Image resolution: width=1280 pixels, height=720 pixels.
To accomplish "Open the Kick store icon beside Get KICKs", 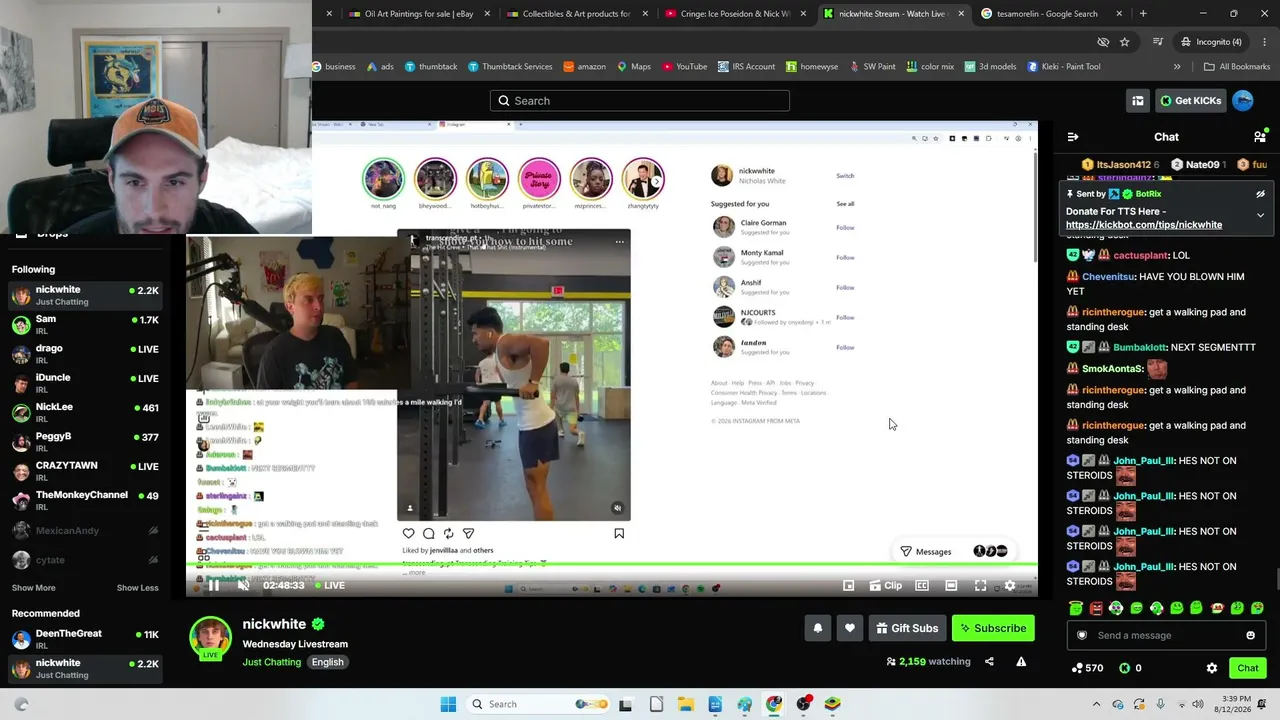I will 1138,101.
